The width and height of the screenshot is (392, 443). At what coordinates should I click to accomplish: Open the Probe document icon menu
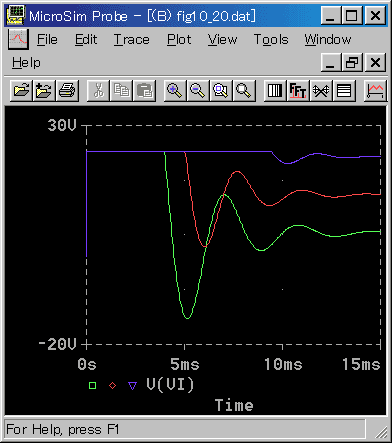tap(18, 39)
